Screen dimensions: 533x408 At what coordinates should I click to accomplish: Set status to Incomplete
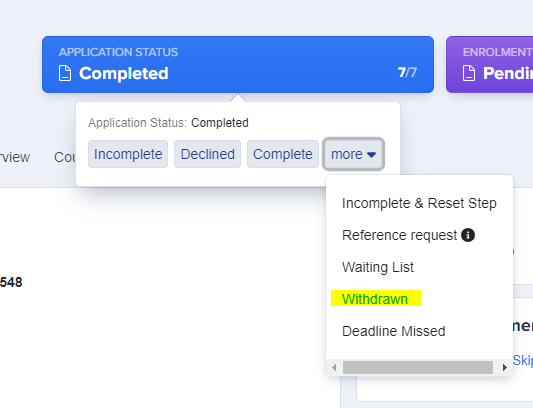(128, 154)
